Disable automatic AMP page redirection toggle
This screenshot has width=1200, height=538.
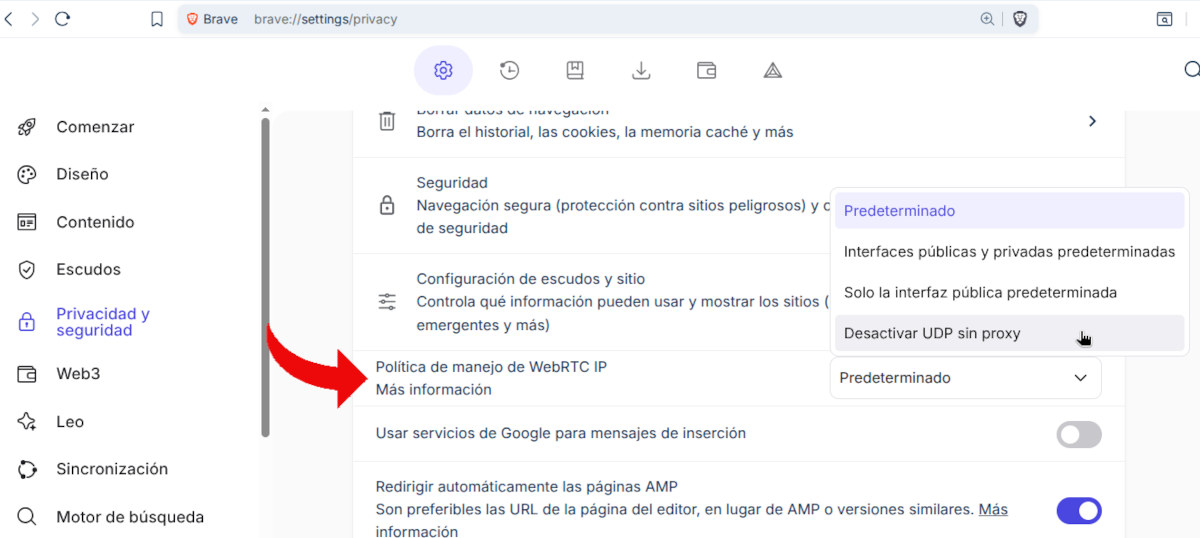tap(1079, 511)
